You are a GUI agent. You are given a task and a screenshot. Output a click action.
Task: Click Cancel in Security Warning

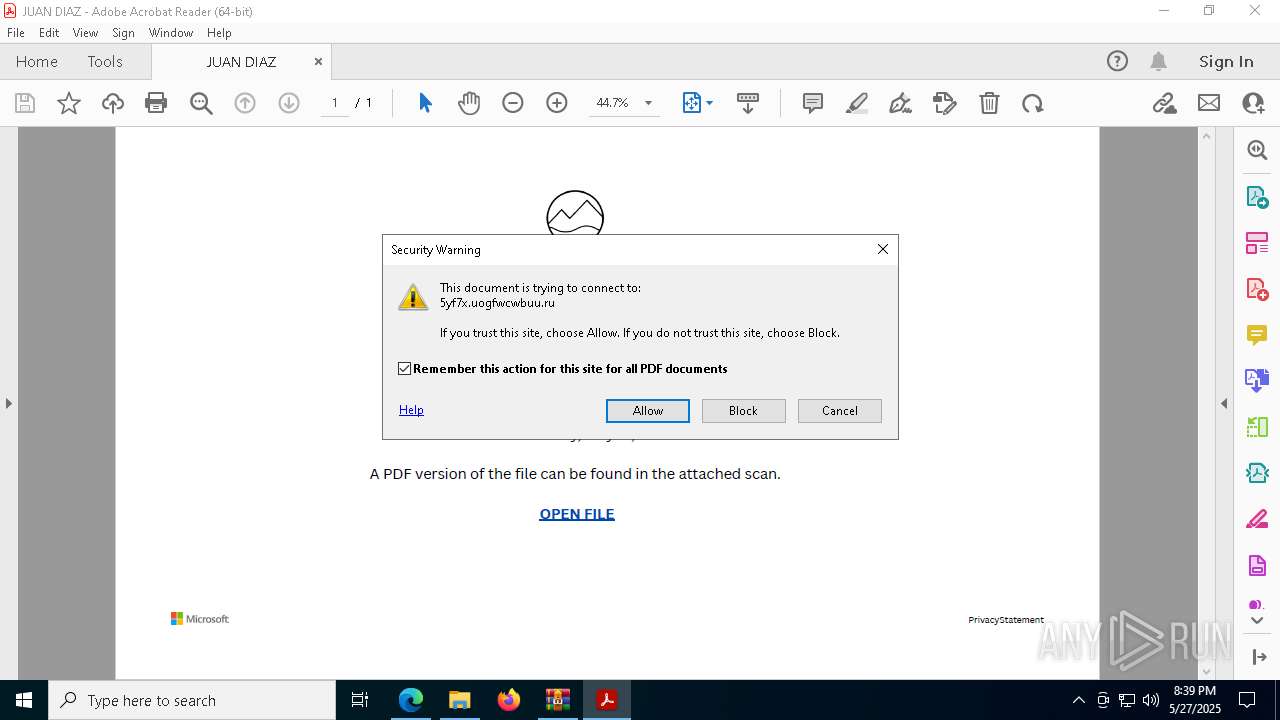840,411
